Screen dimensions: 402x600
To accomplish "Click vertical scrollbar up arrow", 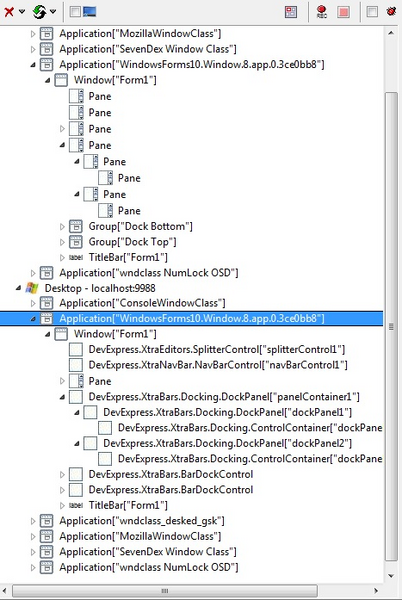I will (391, 33).
